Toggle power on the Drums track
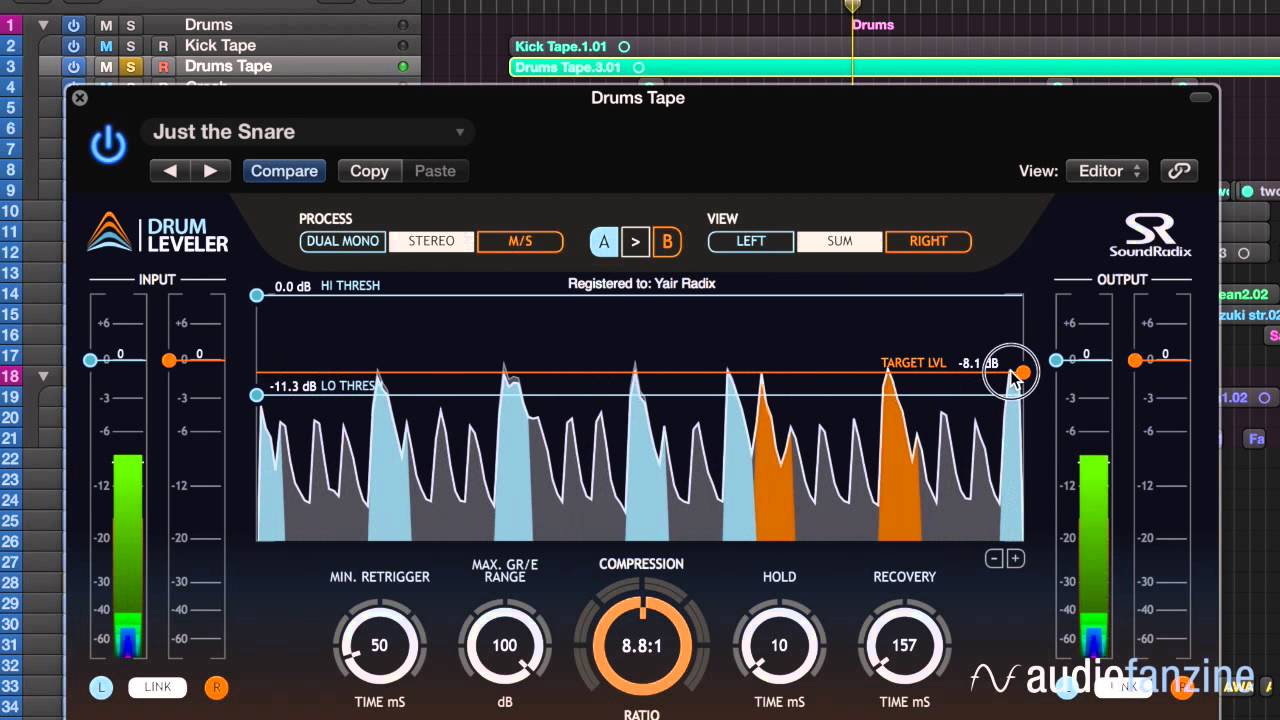 pyautogui.click(x=73, y=25)
